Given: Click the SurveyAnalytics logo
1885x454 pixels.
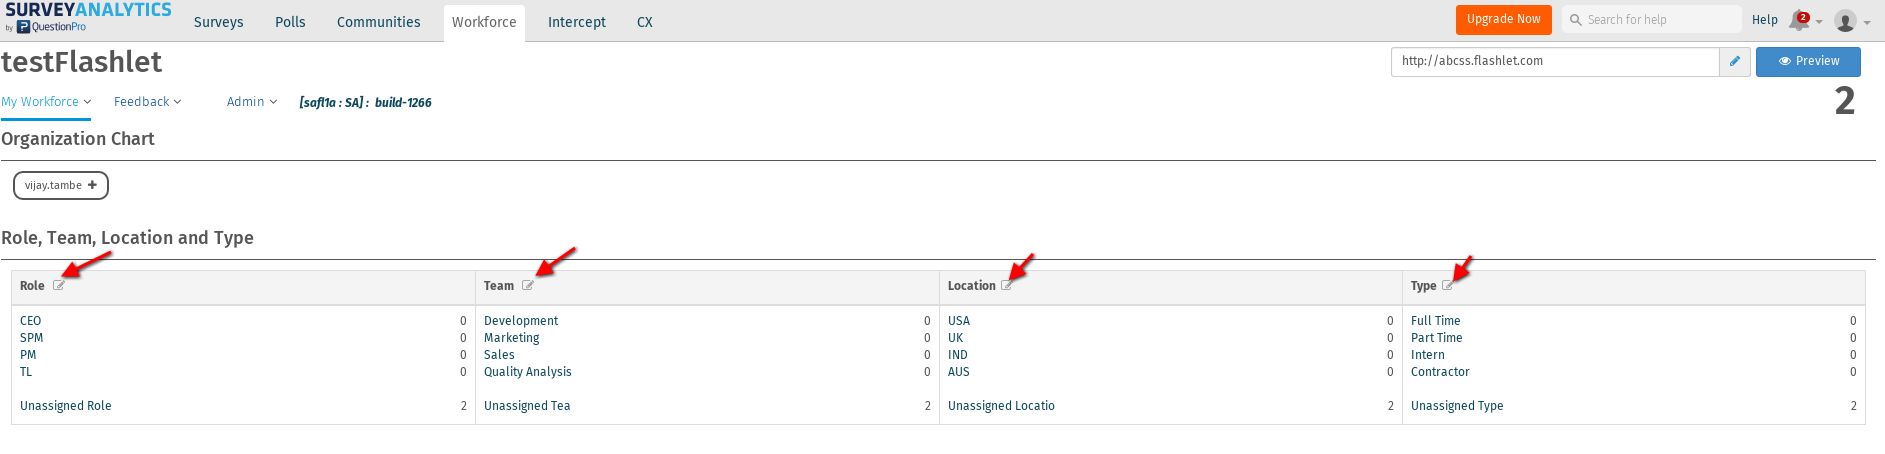Looking at the screenshot, I should [x=88, y=17].
